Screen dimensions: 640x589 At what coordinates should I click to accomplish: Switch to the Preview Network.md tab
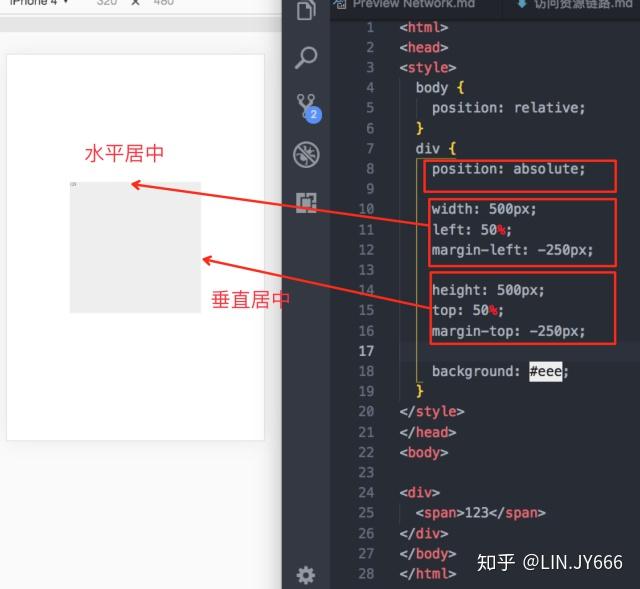(413, 4)
